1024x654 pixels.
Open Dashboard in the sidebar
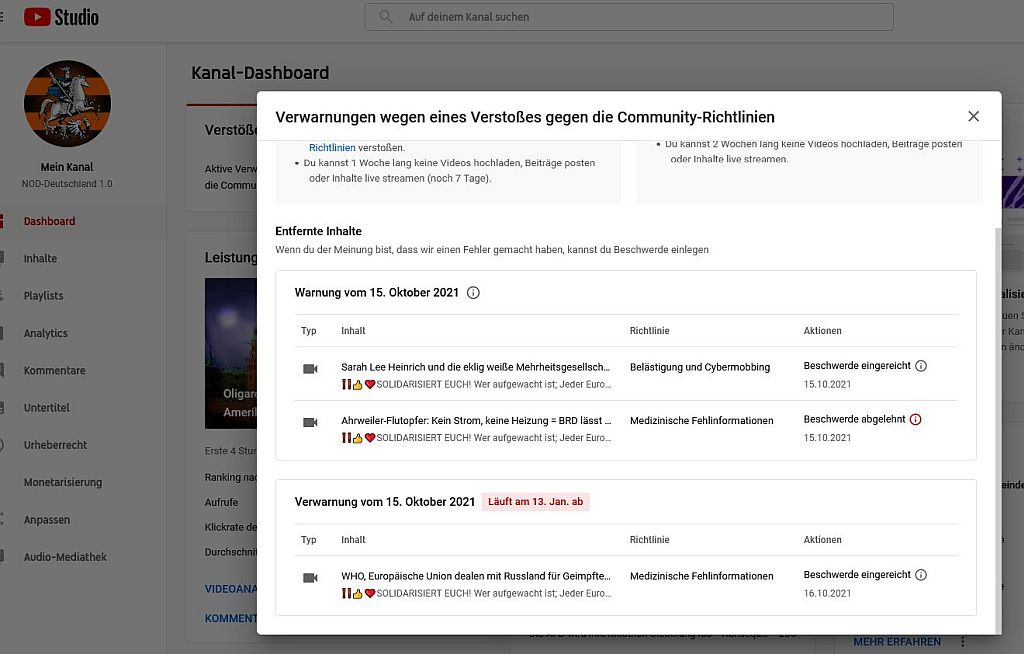pyautogui.click(x=49, y=221)
